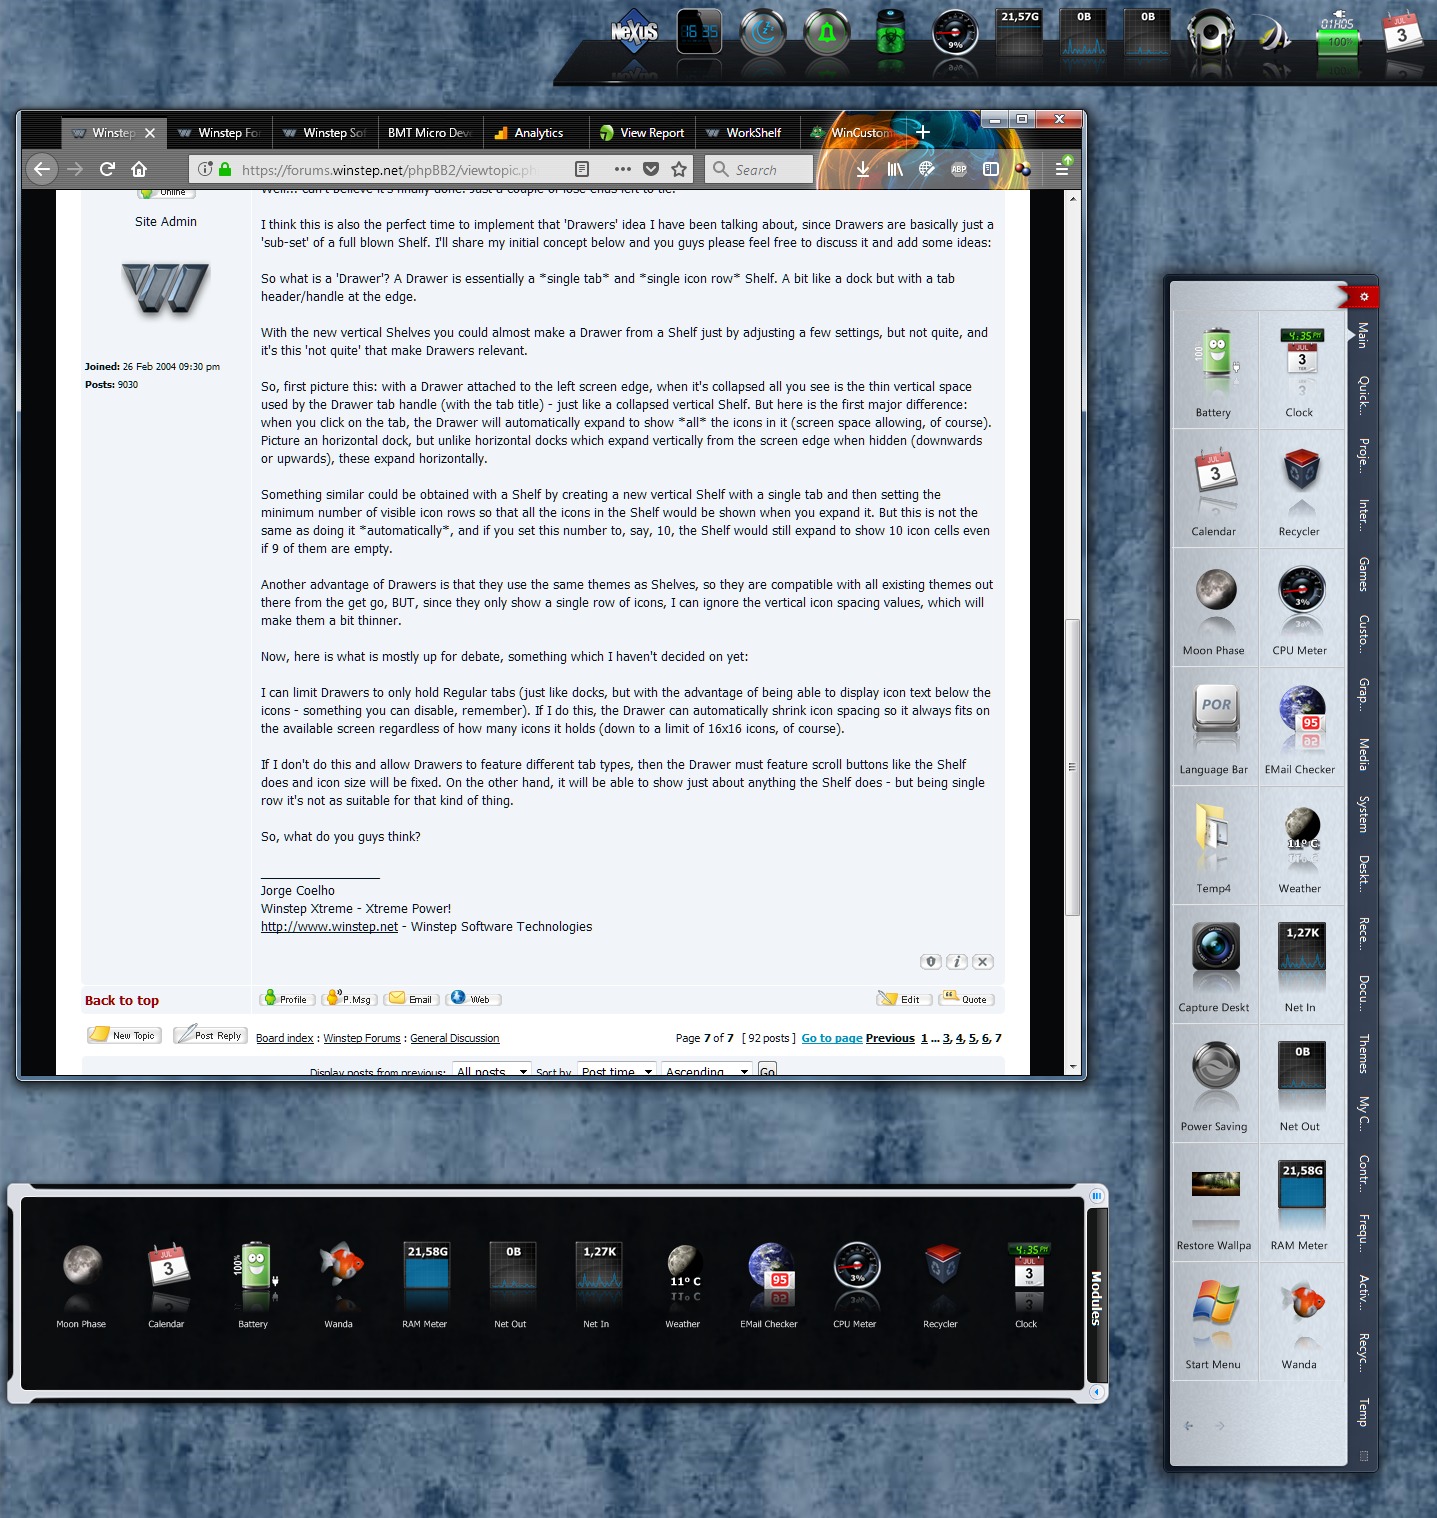
Task: Open the 100% battery icon in the top dock
Action: (1338, 34)
